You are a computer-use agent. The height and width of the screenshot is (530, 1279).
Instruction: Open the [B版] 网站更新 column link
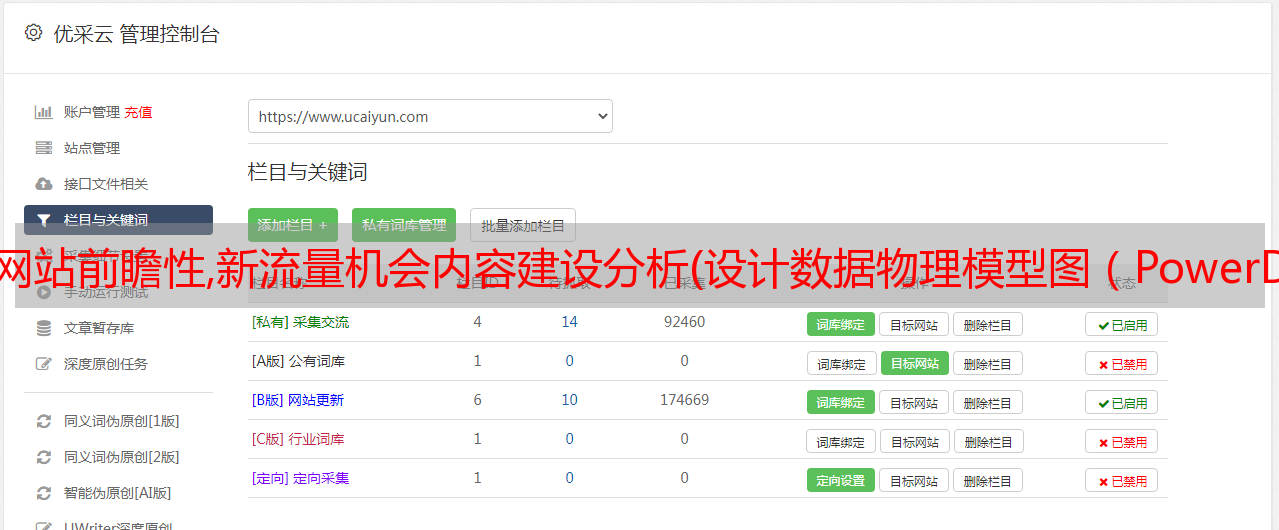(x=297, y=400)
